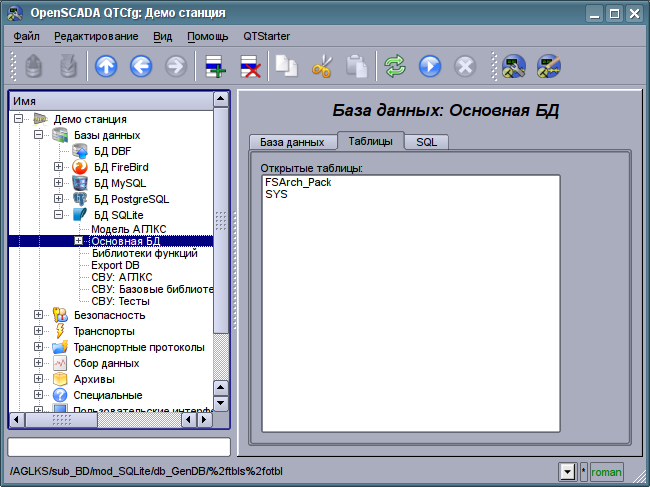Click the БД SQLite icon
650x487 pixels.
(80, 215)
